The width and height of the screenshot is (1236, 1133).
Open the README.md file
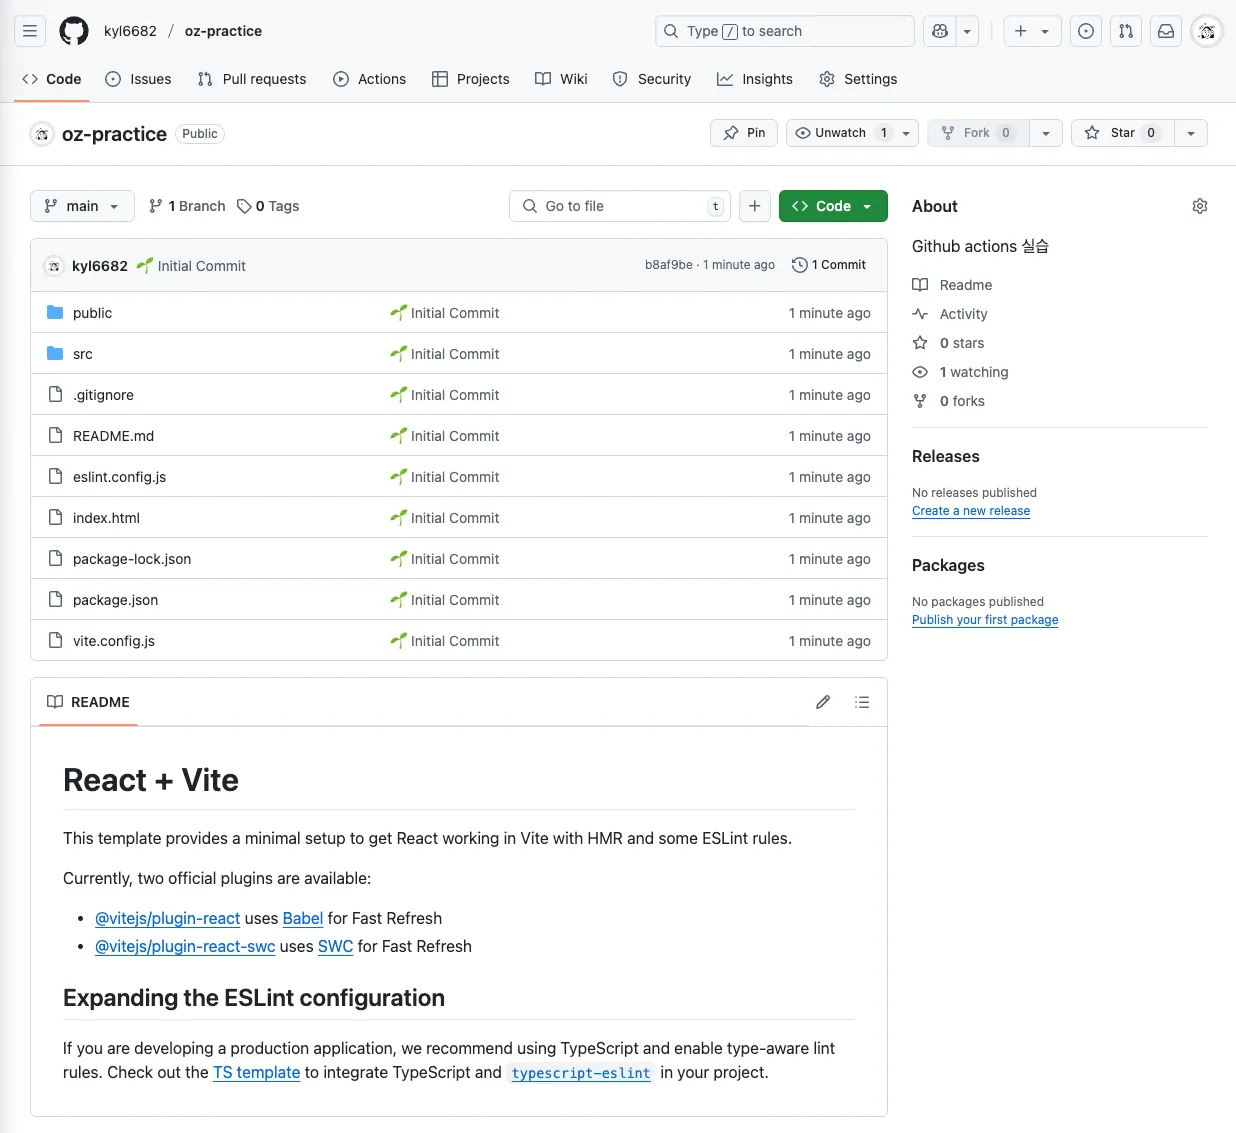click(113, 436)
